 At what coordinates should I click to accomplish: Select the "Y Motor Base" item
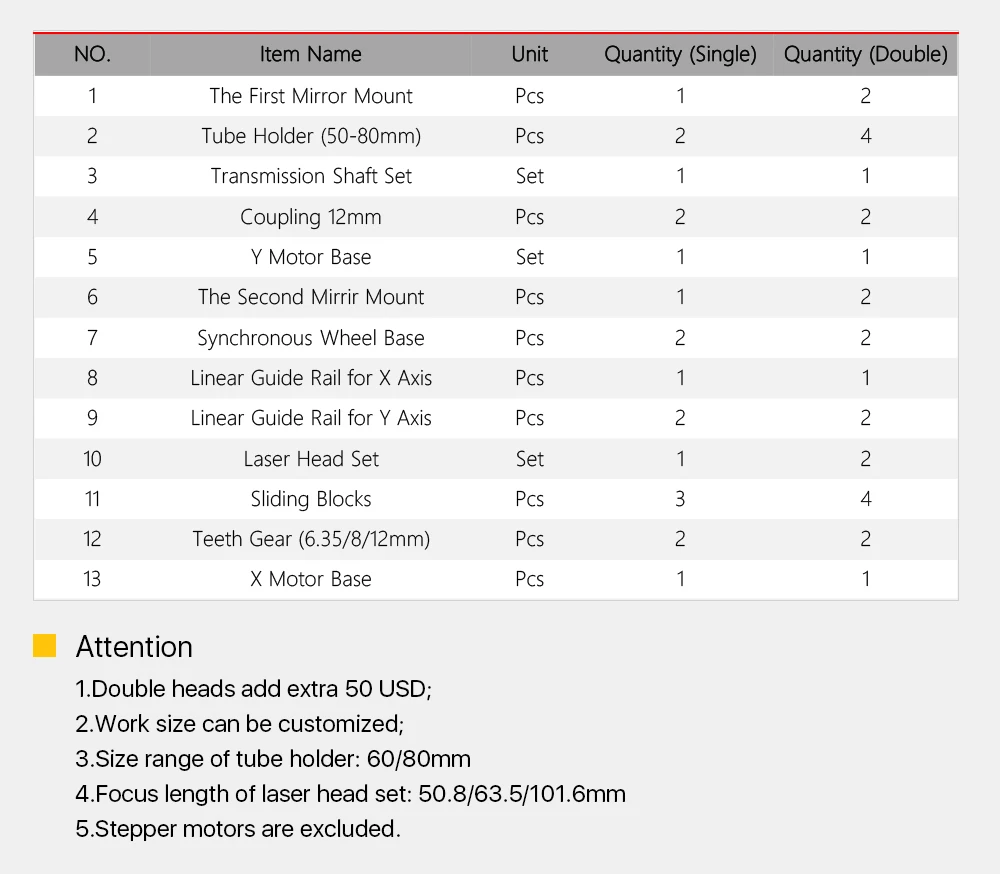[311, 257]
